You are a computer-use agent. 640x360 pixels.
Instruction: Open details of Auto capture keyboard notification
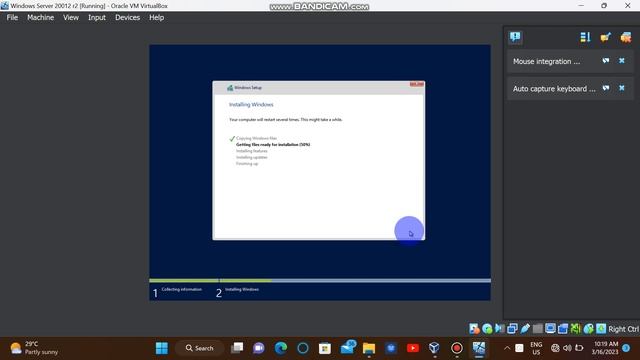pyautogui.click(x=554, y=89)
